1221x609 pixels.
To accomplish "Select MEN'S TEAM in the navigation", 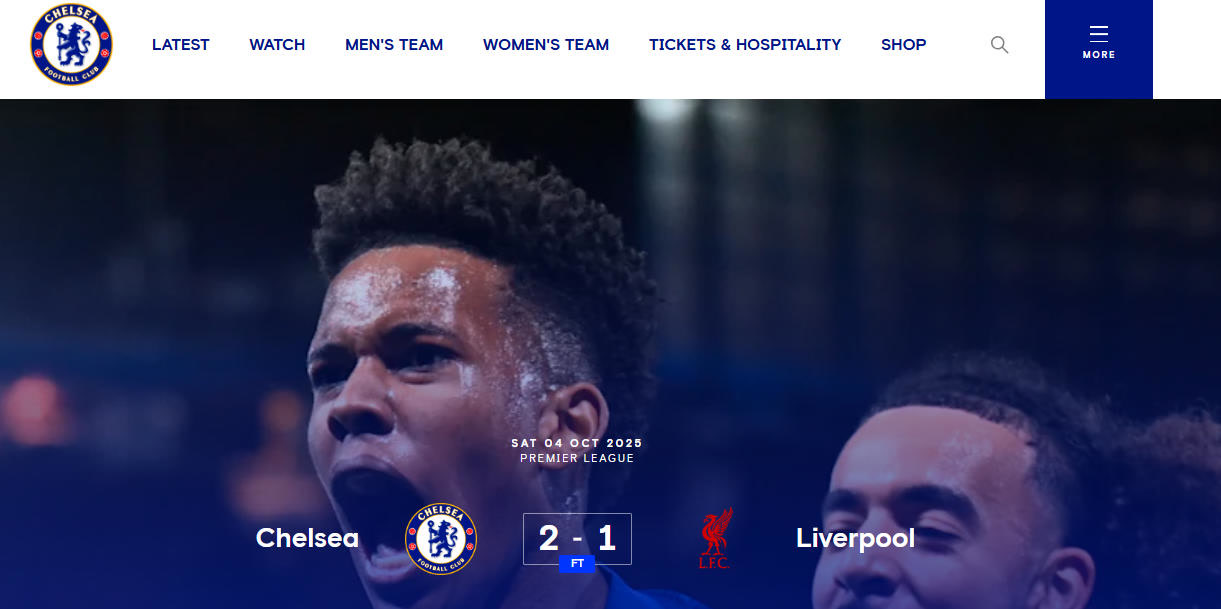I will pos(394,44).
